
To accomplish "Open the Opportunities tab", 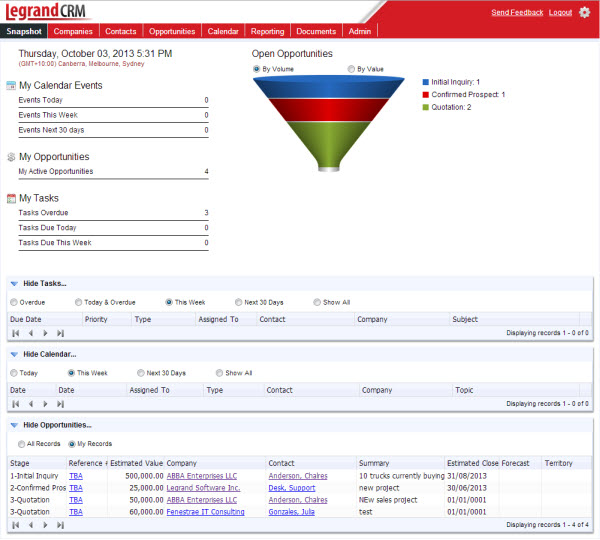I will (x=172, y=31).
